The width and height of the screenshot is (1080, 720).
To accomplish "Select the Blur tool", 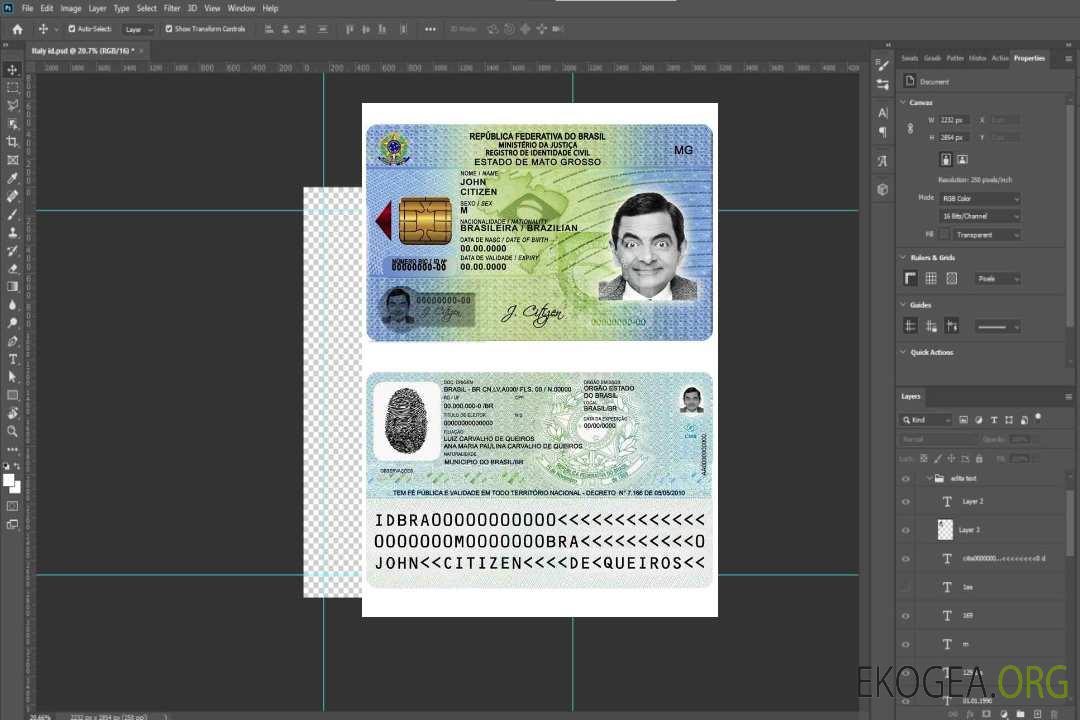I will (x=12, y=305).
